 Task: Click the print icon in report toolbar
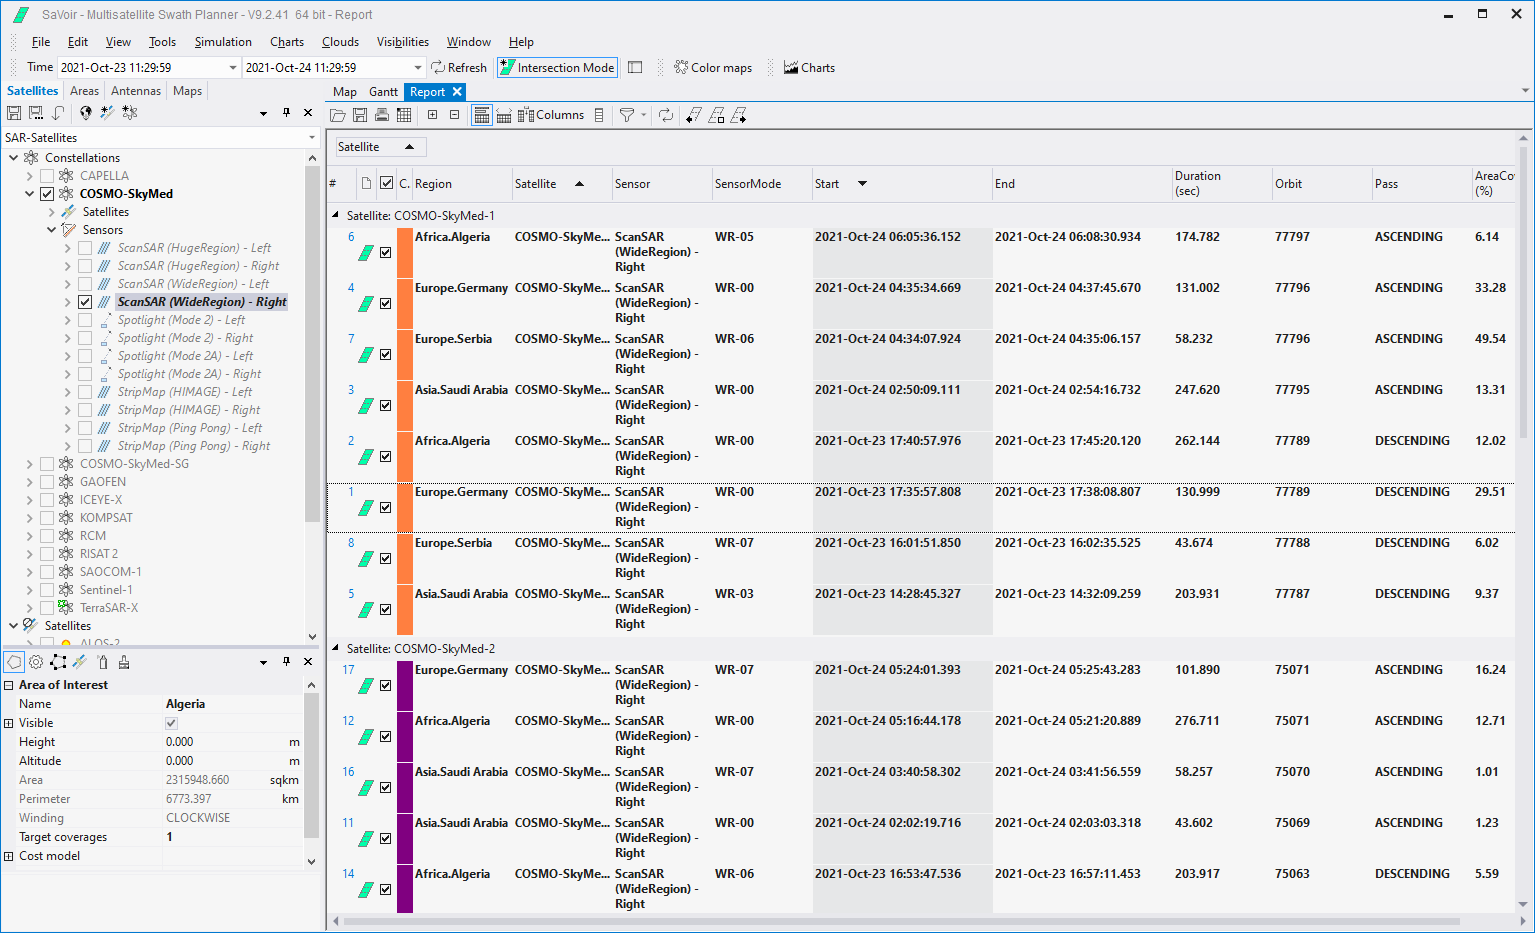[382, 115]
